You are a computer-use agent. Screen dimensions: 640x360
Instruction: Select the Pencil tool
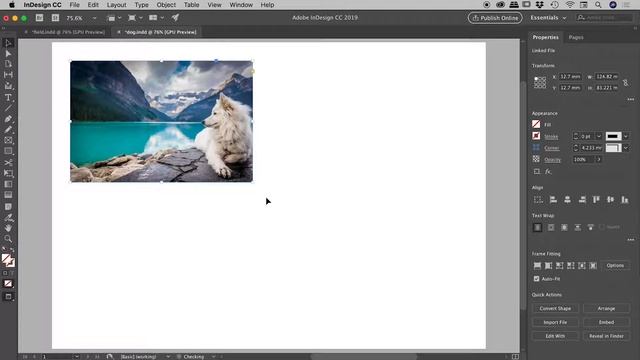click(x=8, y=129)
